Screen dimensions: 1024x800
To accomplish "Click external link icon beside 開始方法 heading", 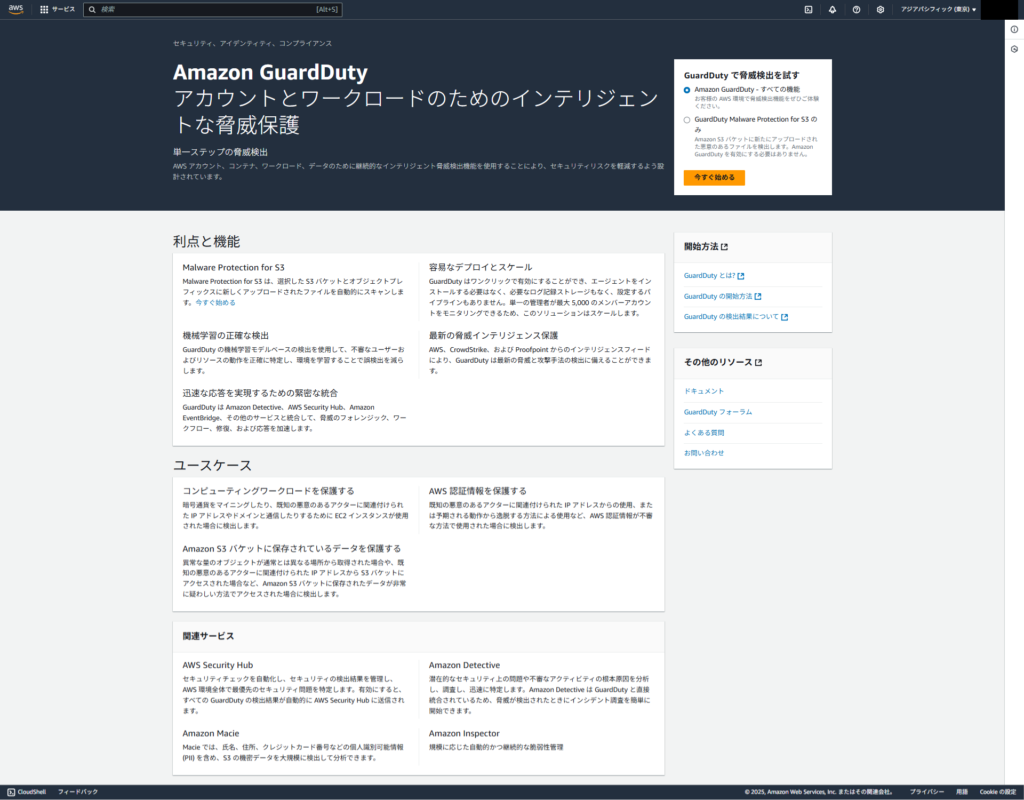I will (x=724, y=247).
